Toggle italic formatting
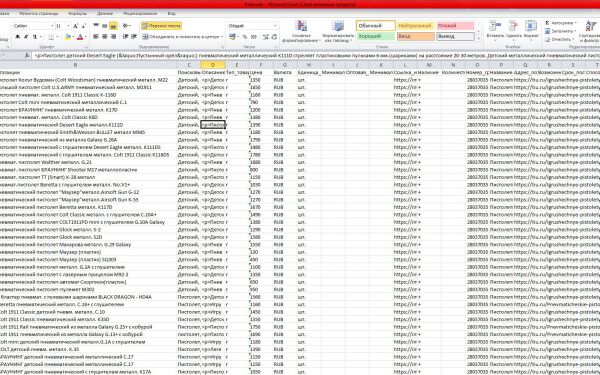600x375 pixels. [26, 37]
